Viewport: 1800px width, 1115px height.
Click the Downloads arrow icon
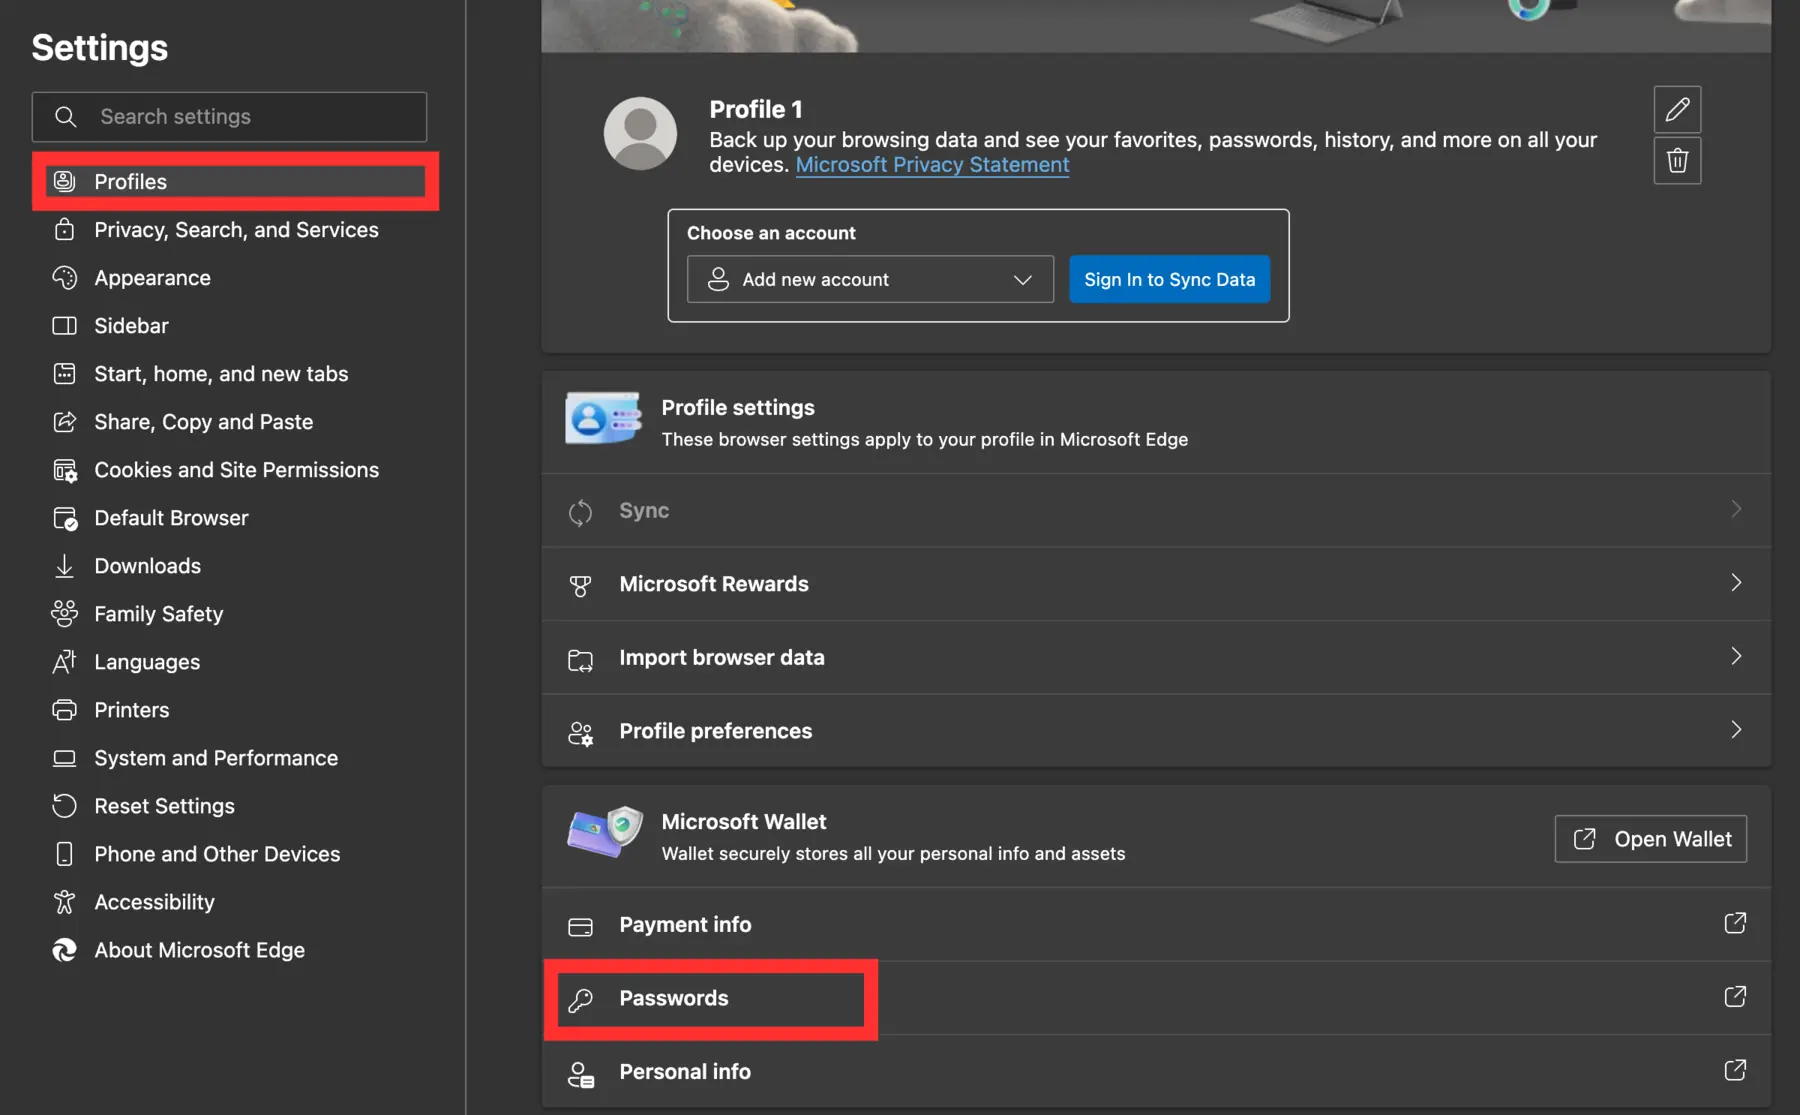(x=65, y=566)
